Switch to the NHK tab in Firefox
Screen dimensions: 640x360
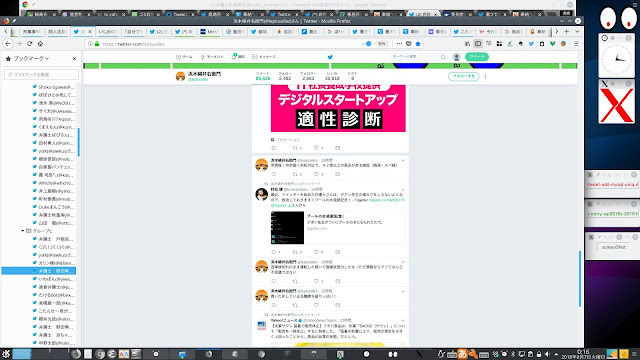point(209,31)
